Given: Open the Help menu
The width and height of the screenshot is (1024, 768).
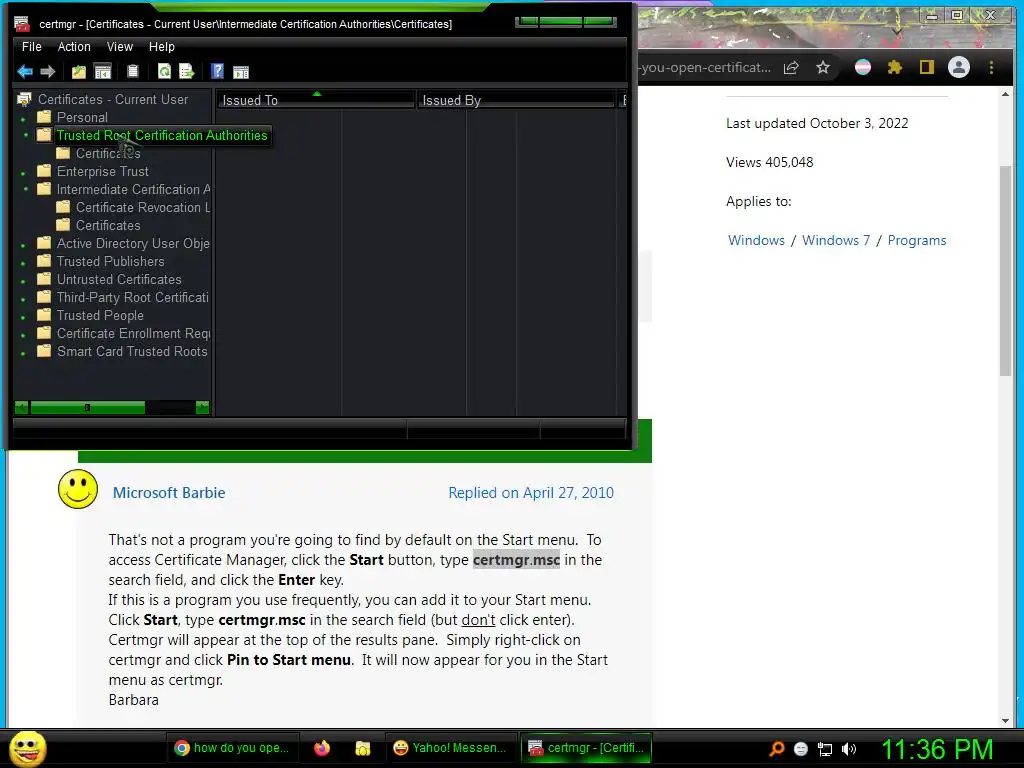Looking at the screenshot, I should click(x=161, y=46).
